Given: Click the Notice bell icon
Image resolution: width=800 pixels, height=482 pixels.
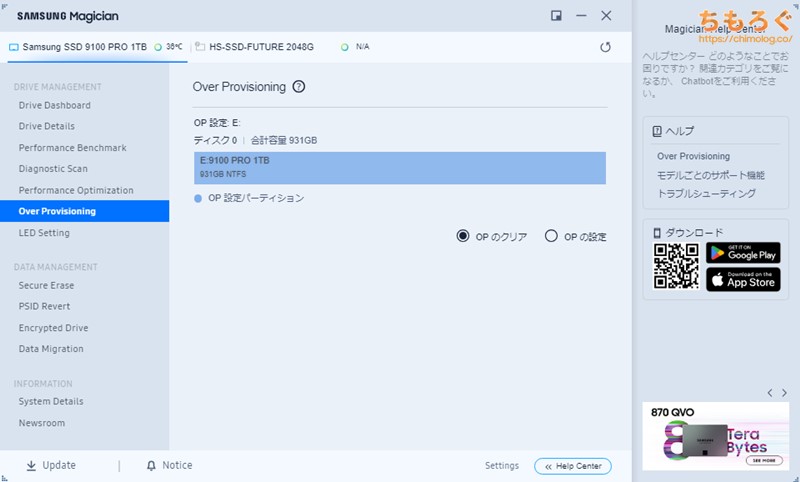Looking at the screenshot, I should pyautogui.click(x=151, y=465).
